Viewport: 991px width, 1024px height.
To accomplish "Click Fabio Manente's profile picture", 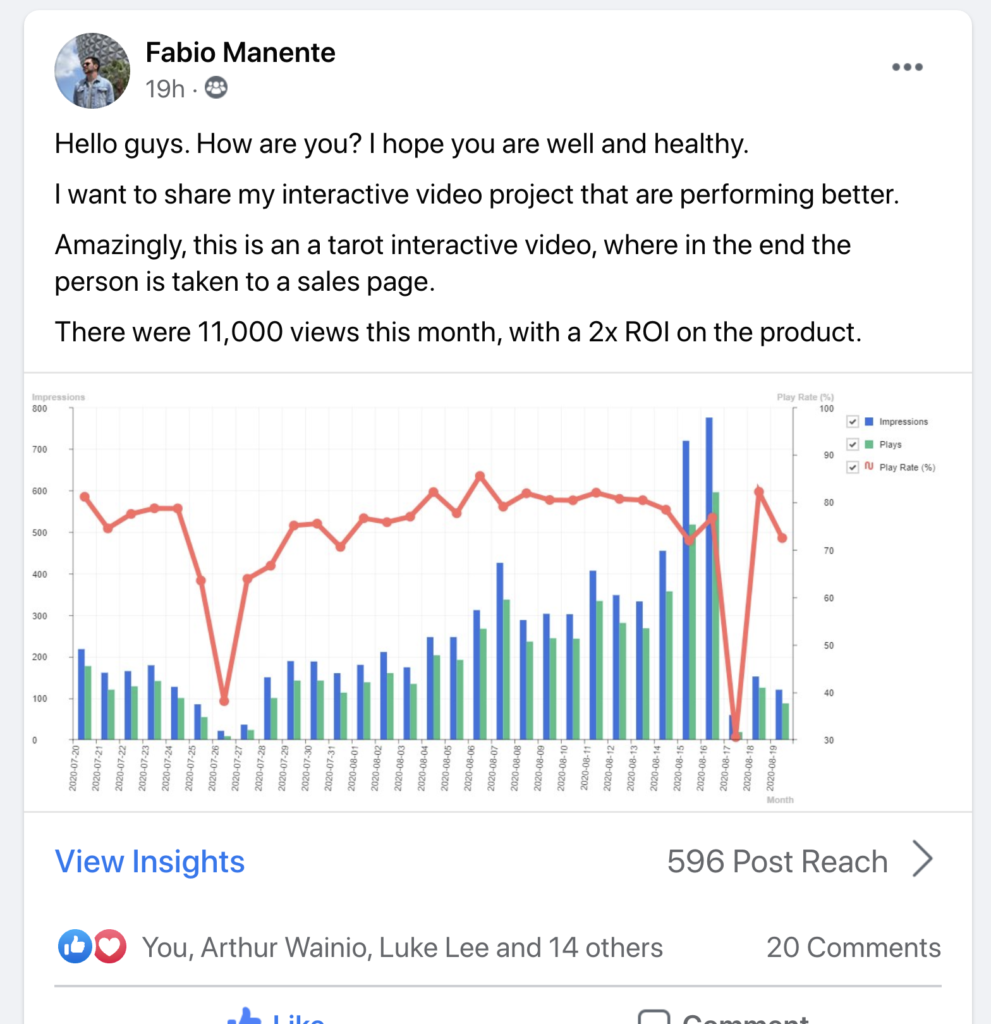I will [x=93, y=70].
